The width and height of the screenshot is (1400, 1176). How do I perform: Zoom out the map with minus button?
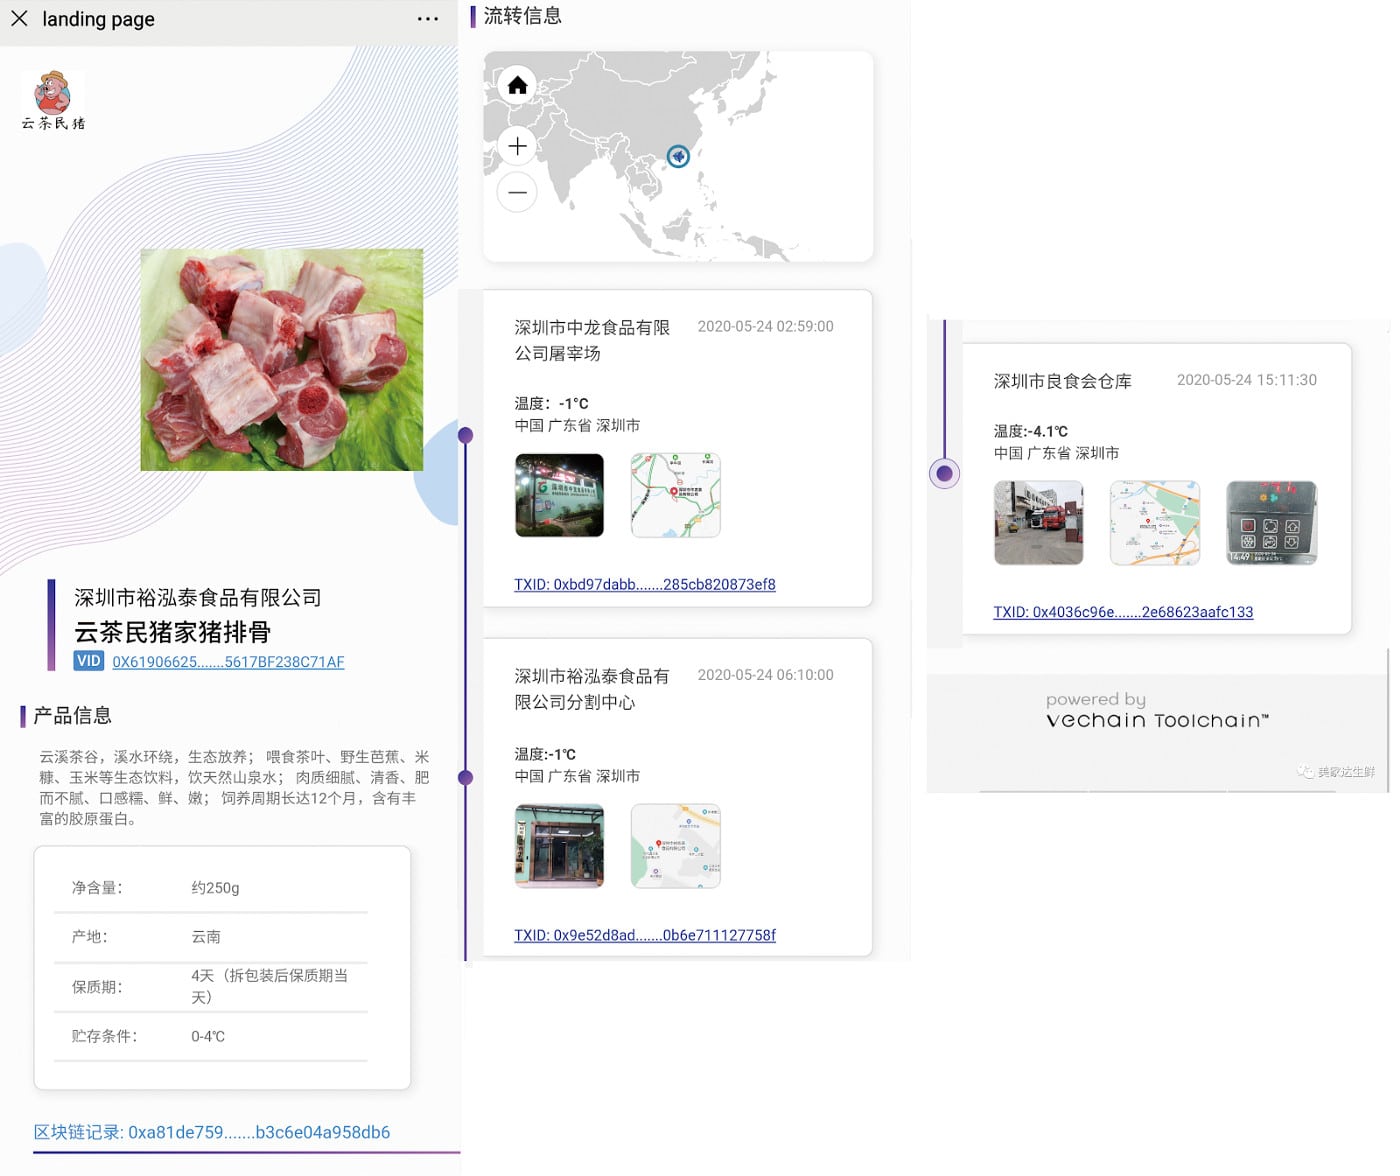pos(517,192)
